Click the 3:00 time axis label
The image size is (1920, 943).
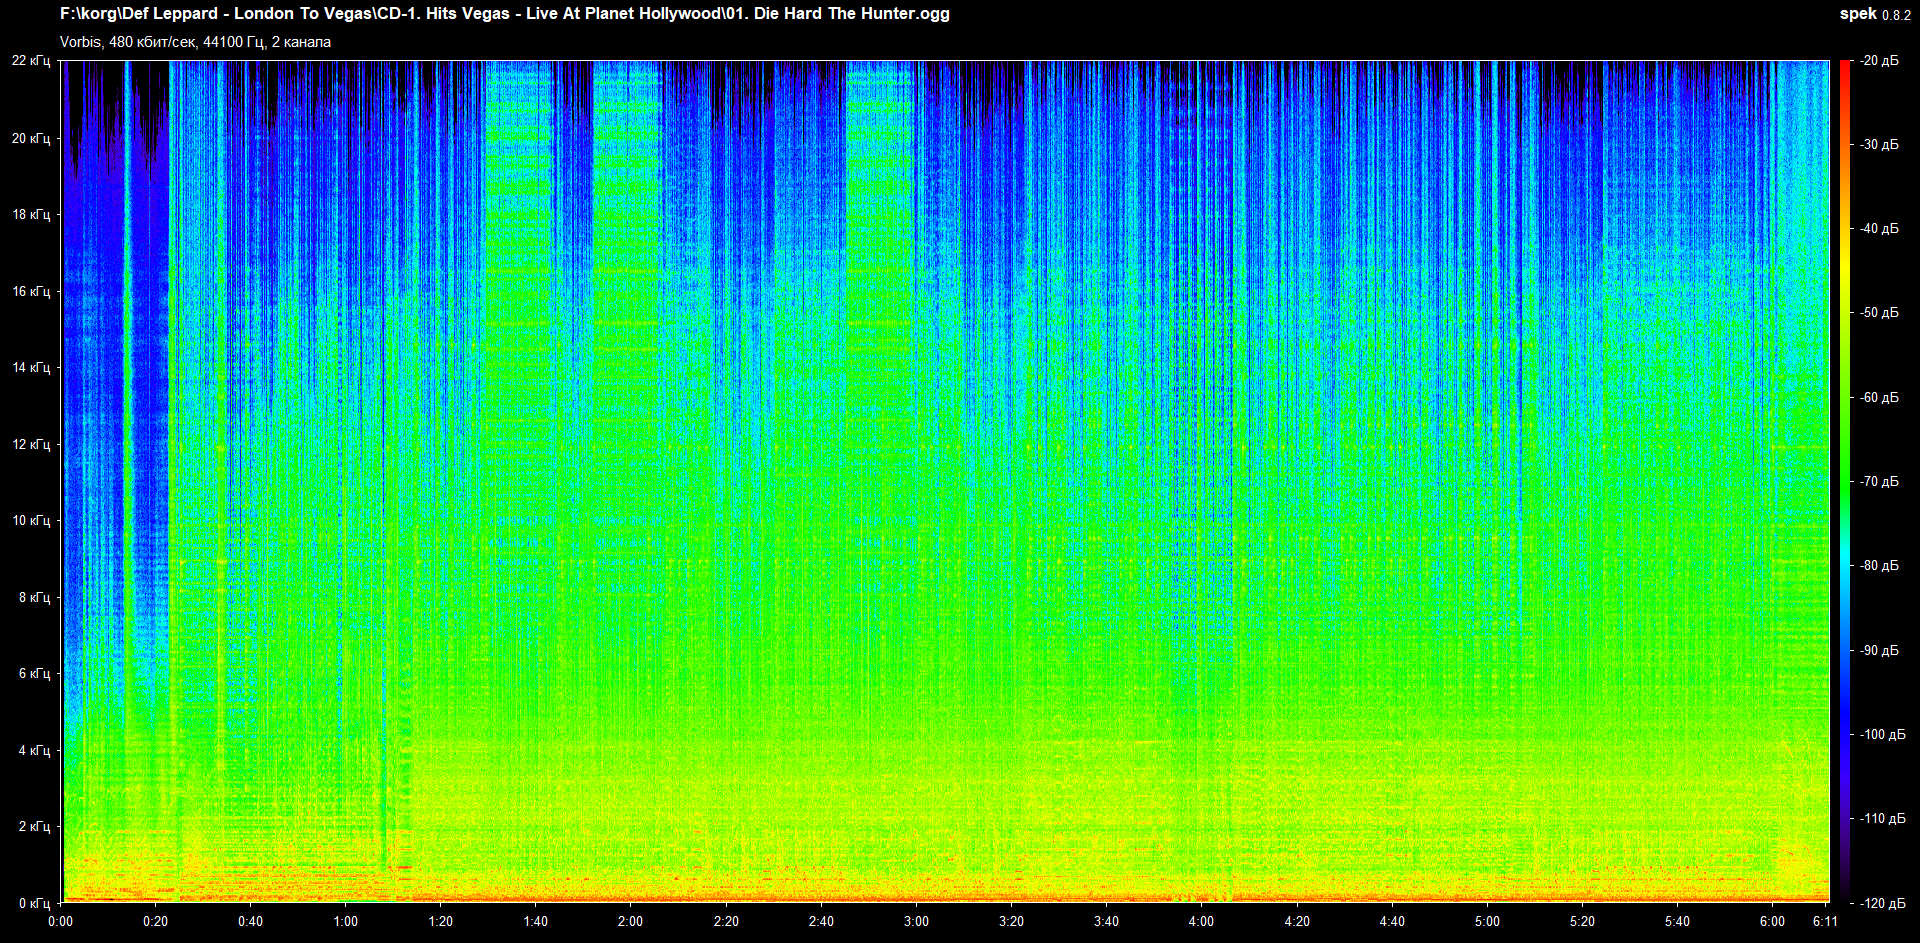[916, 921]
